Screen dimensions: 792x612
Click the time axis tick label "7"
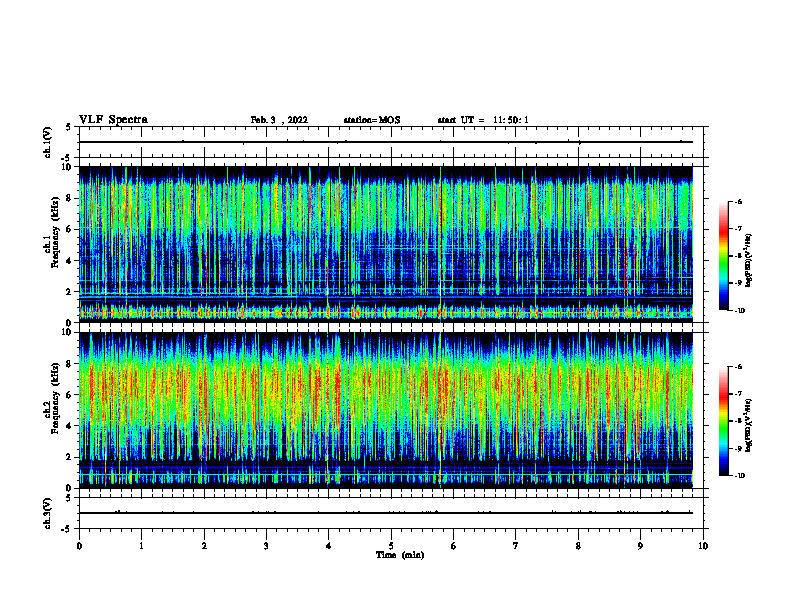click(515, 546)
